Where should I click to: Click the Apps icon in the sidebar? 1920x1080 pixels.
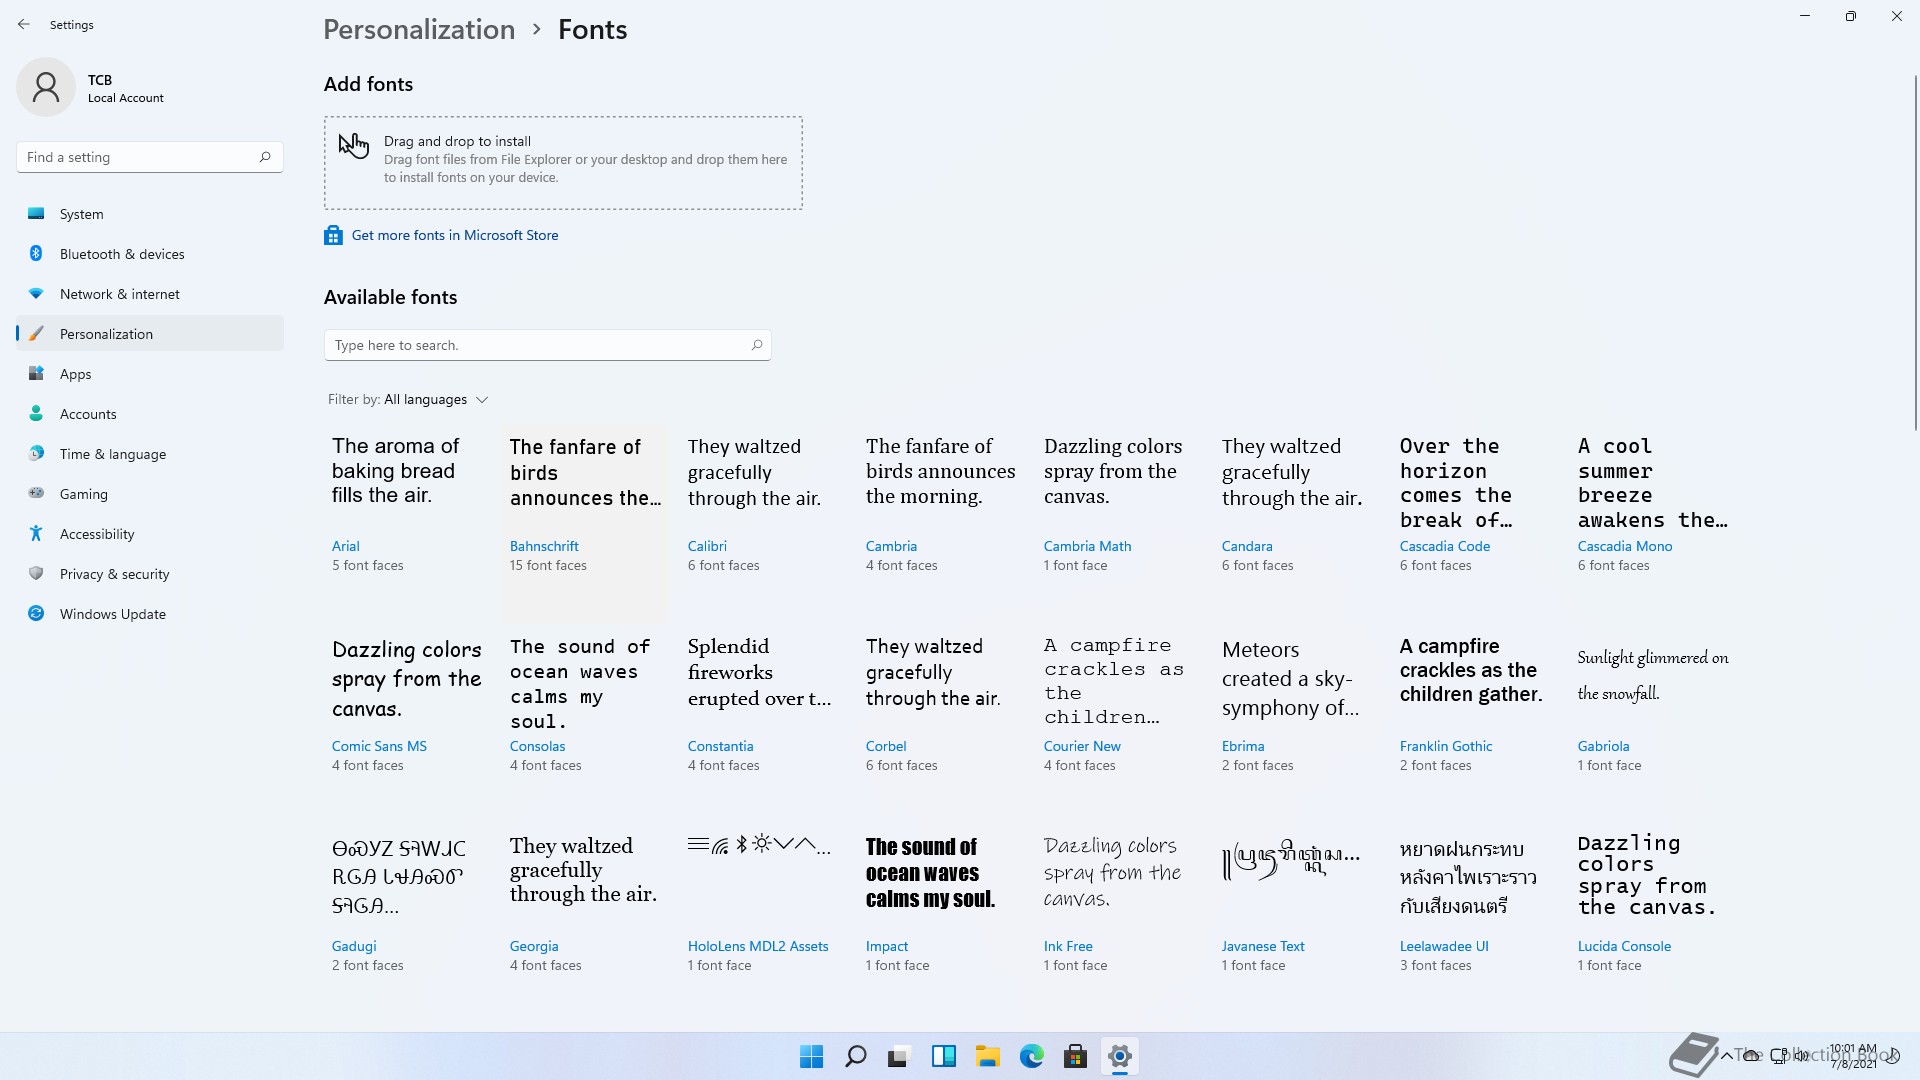36,373
